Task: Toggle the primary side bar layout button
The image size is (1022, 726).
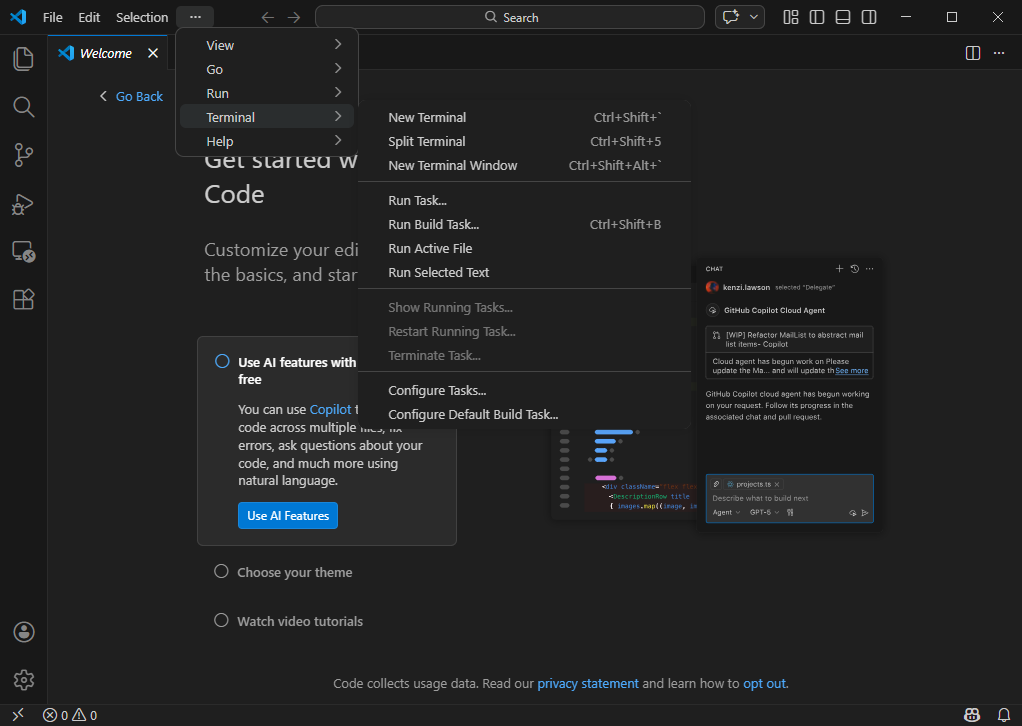Action: (x=817, y=17)
